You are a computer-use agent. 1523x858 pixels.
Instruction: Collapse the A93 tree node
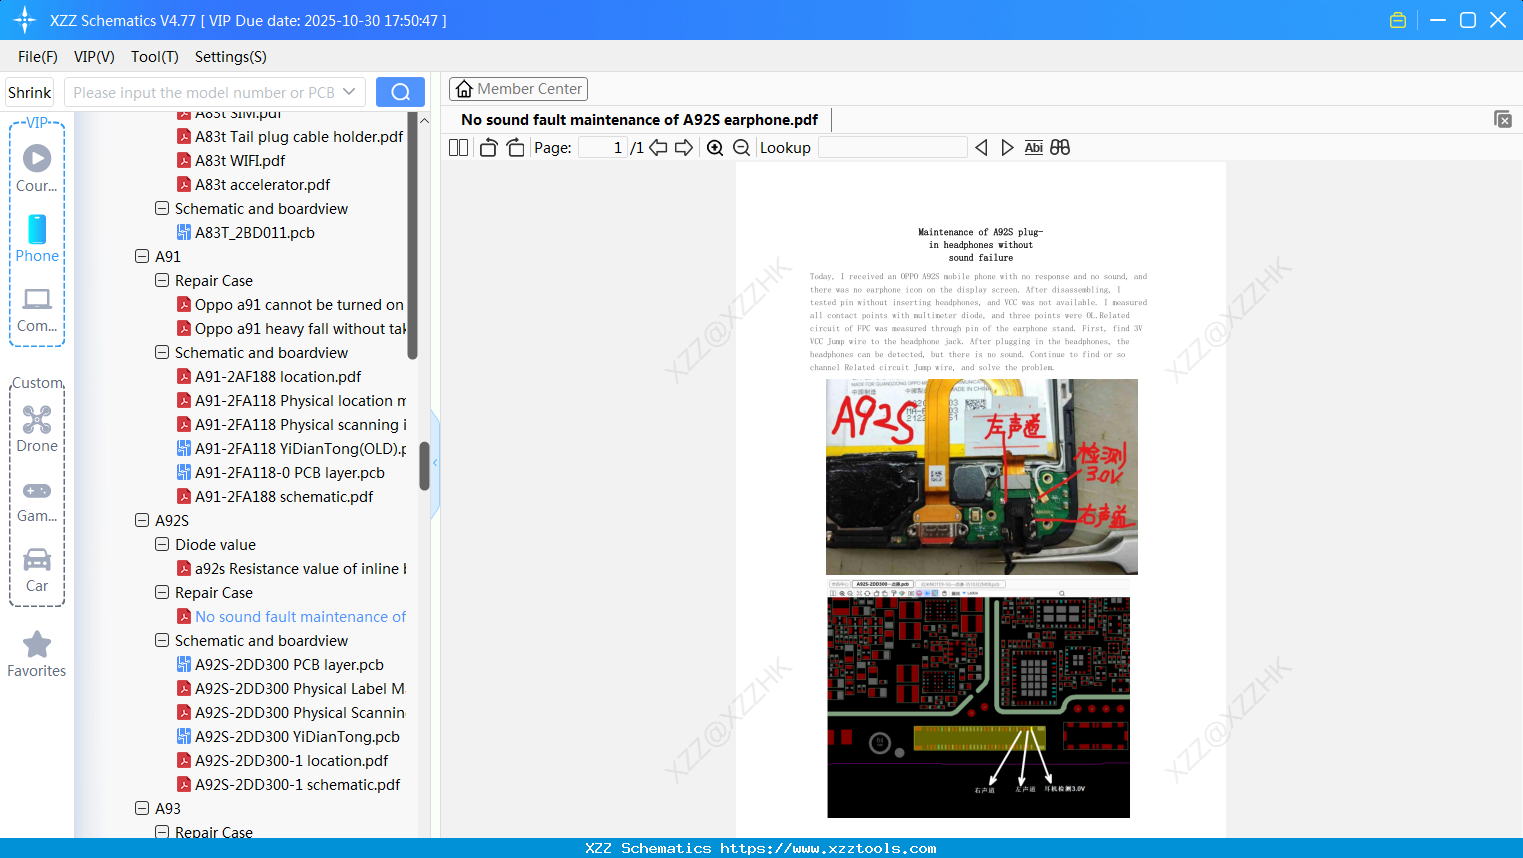coord(142,808)
